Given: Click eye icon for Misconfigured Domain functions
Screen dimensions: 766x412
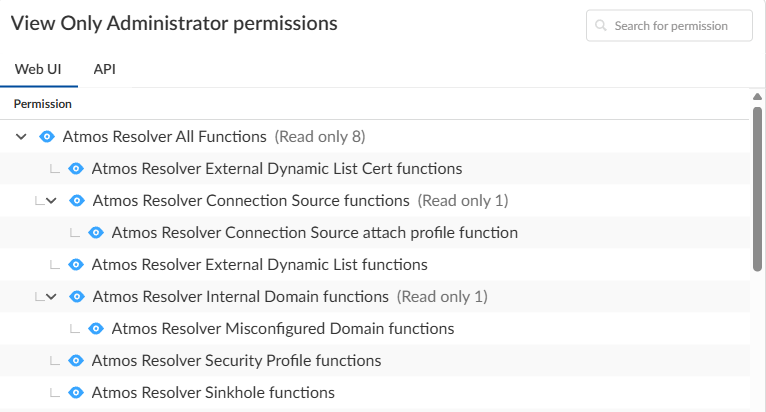Looking at the screenshot, I should (x=96, y=329).
